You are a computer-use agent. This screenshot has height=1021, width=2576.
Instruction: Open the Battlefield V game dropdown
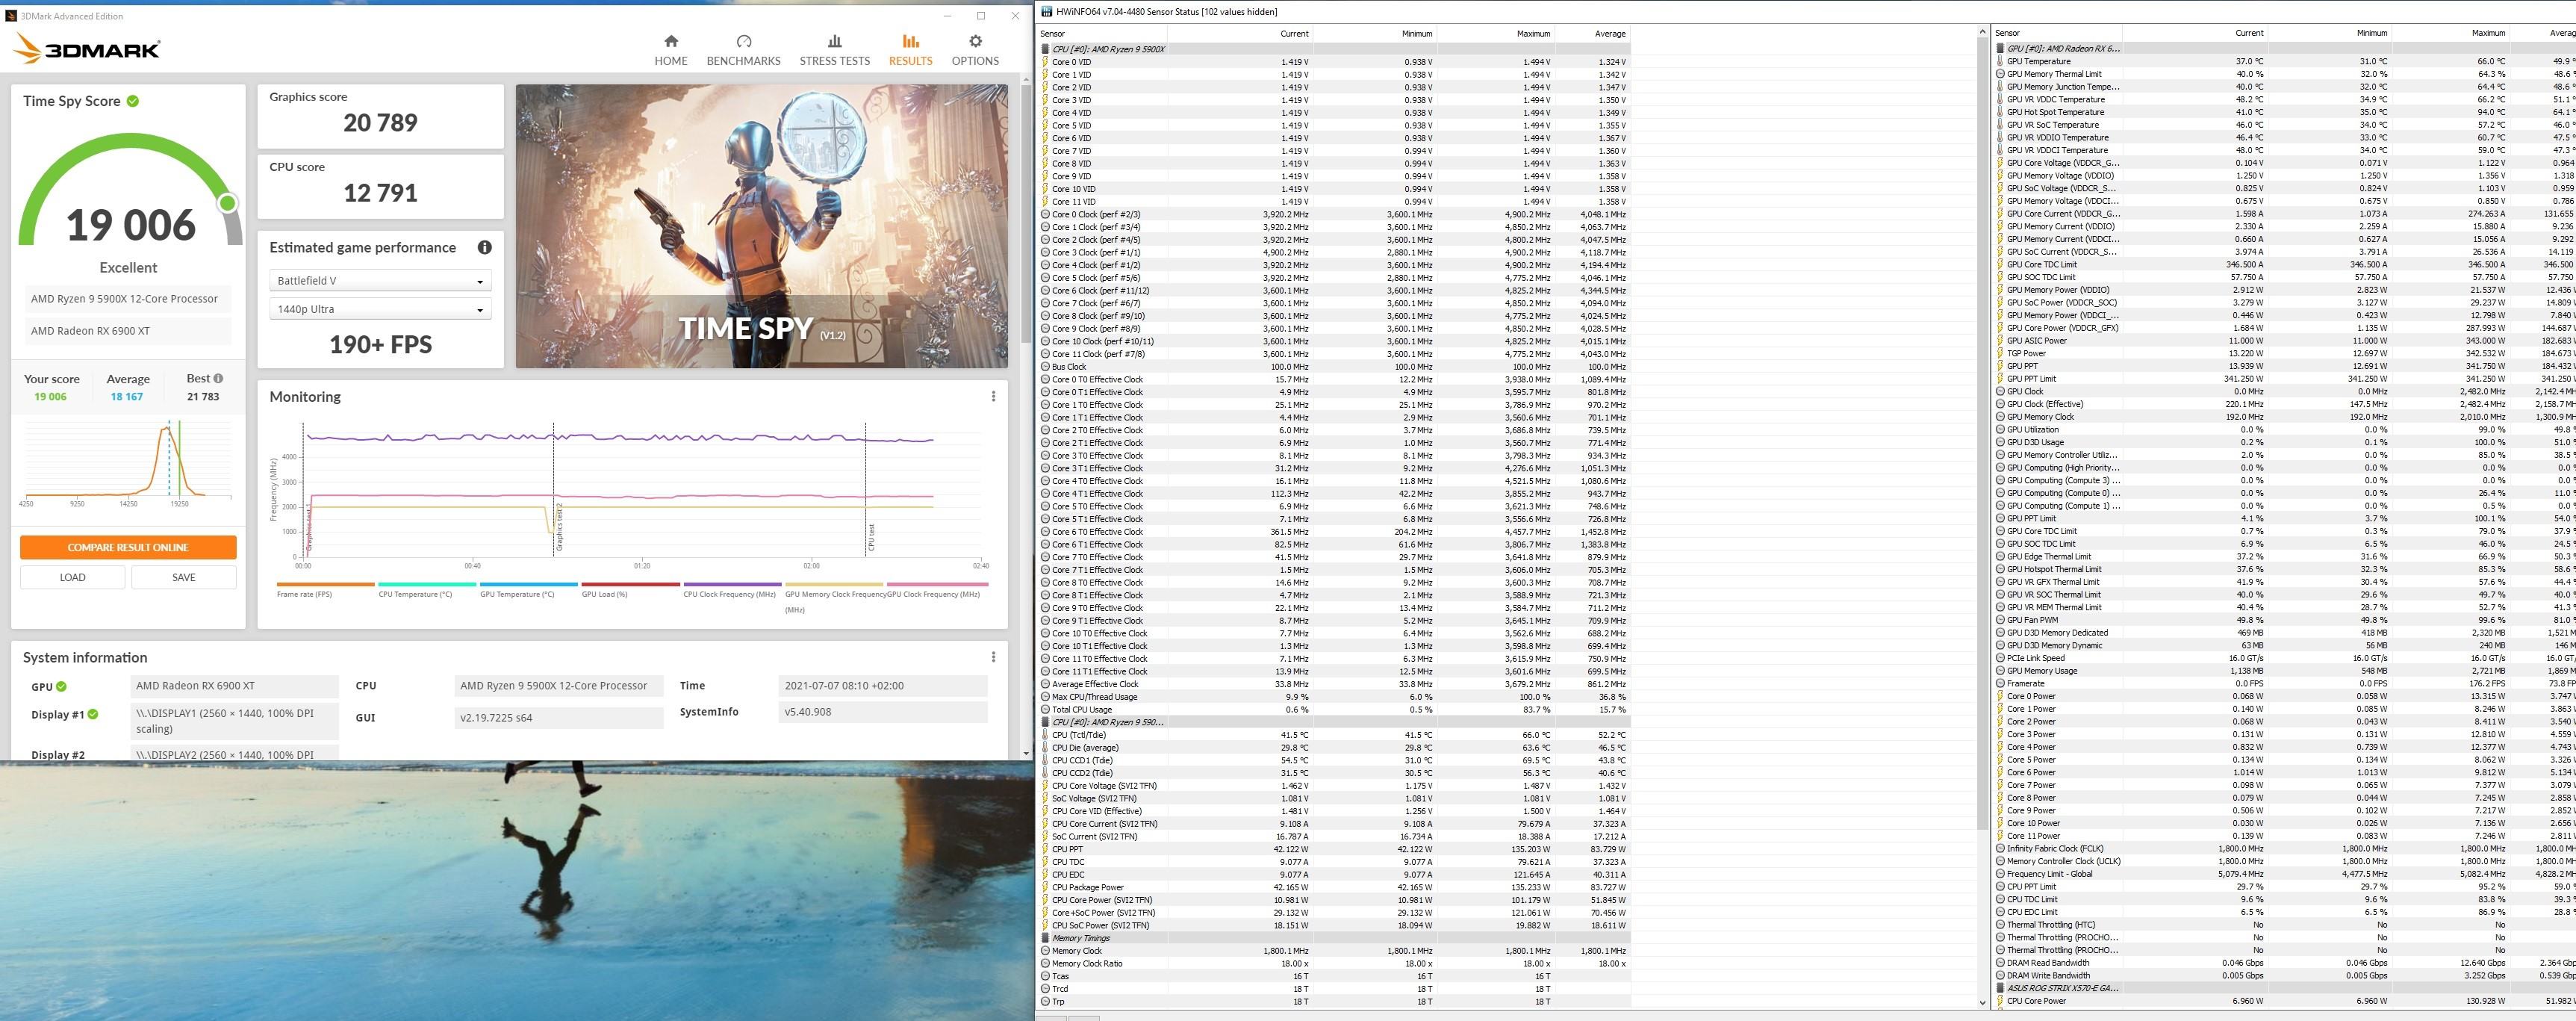point(380,281)
